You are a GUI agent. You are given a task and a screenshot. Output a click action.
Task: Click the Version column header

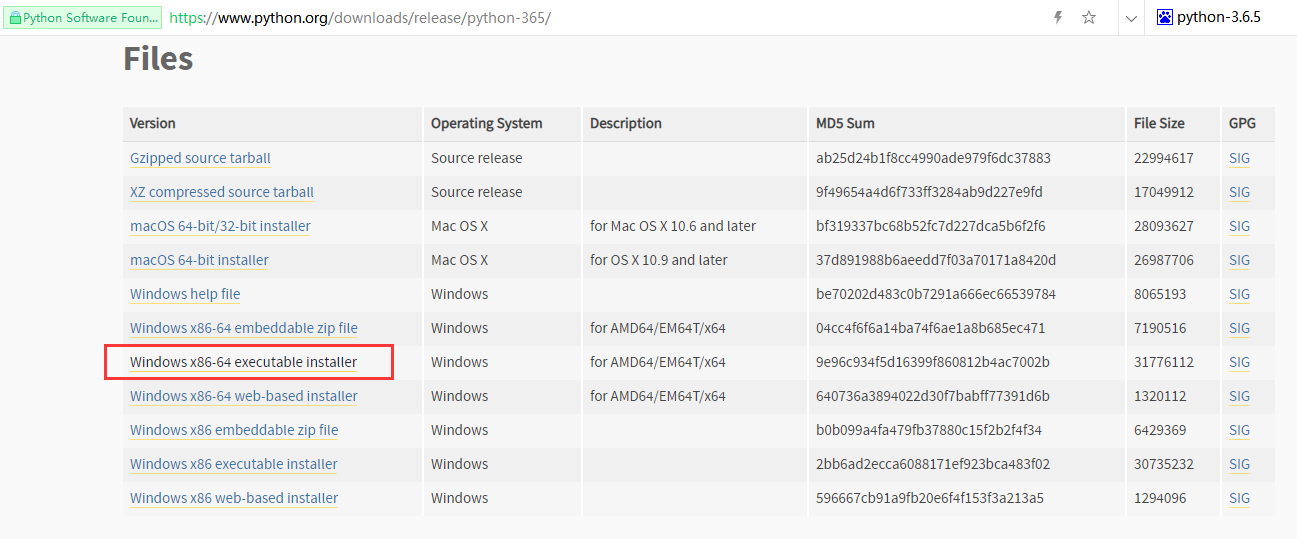click(x=152, y=123)
